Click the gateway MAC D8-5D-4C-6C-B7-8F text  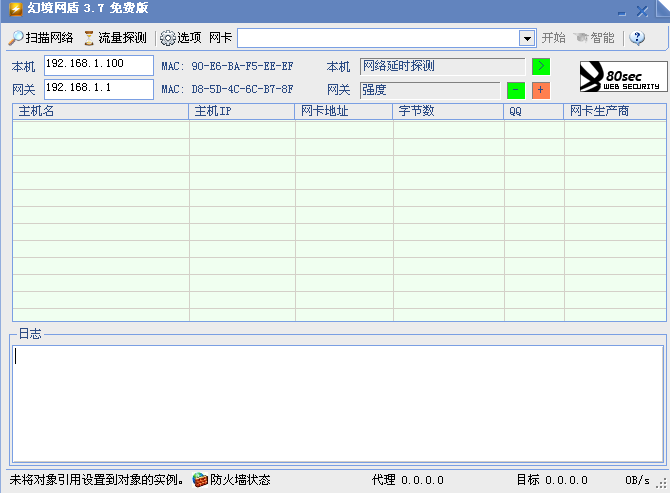[x=242, y=89]
